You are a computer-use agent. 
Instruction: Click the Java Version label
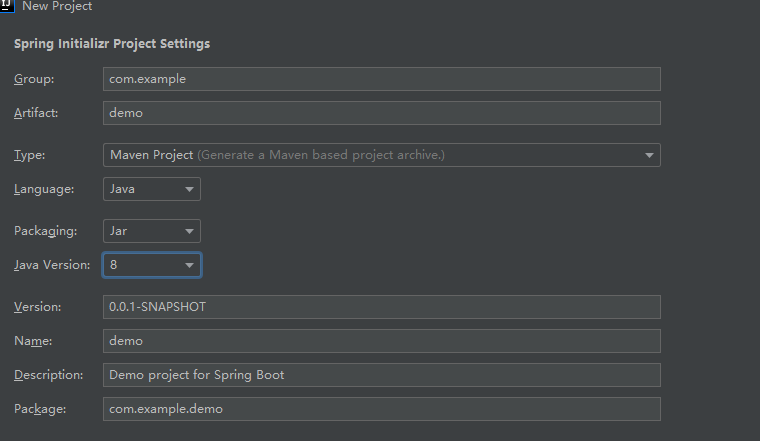pos(52,265)
